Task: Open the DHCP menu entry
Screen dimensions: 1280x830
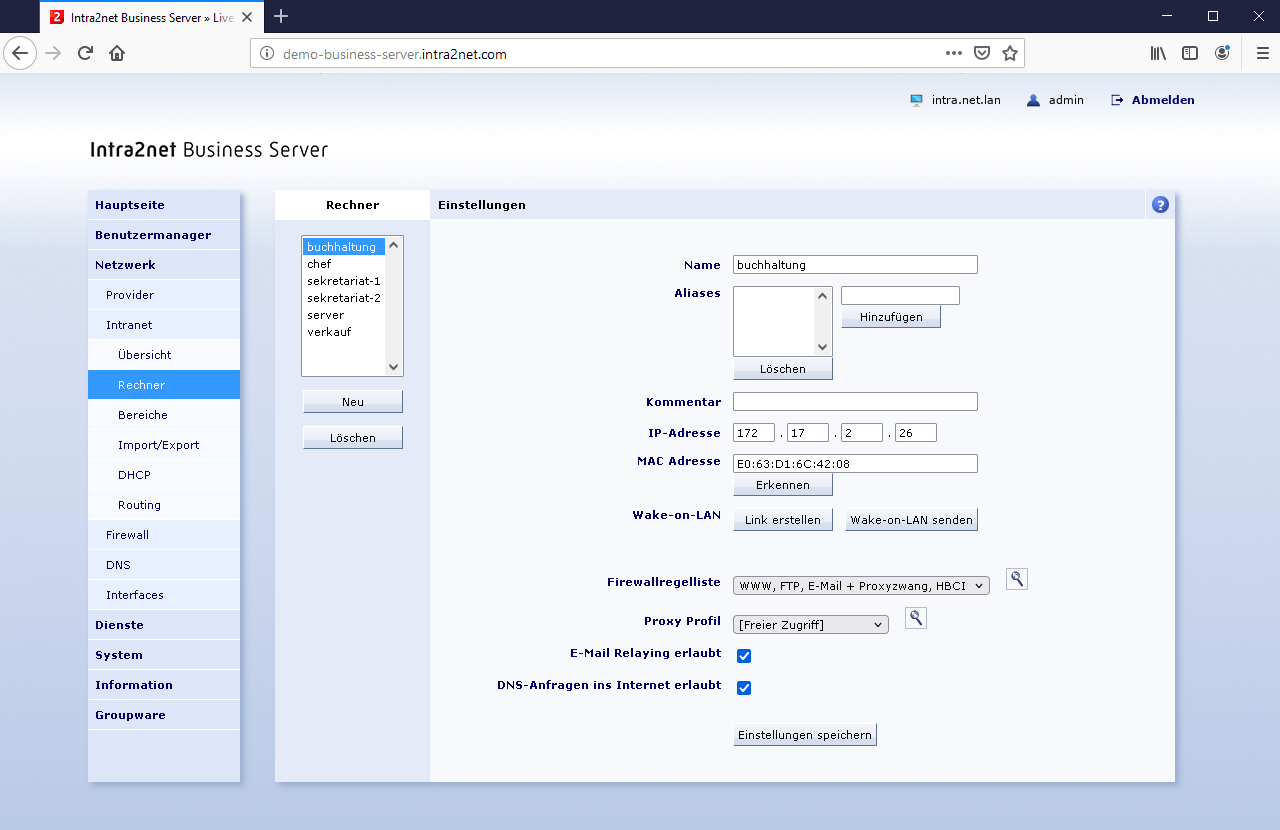Action: [134, 475]
